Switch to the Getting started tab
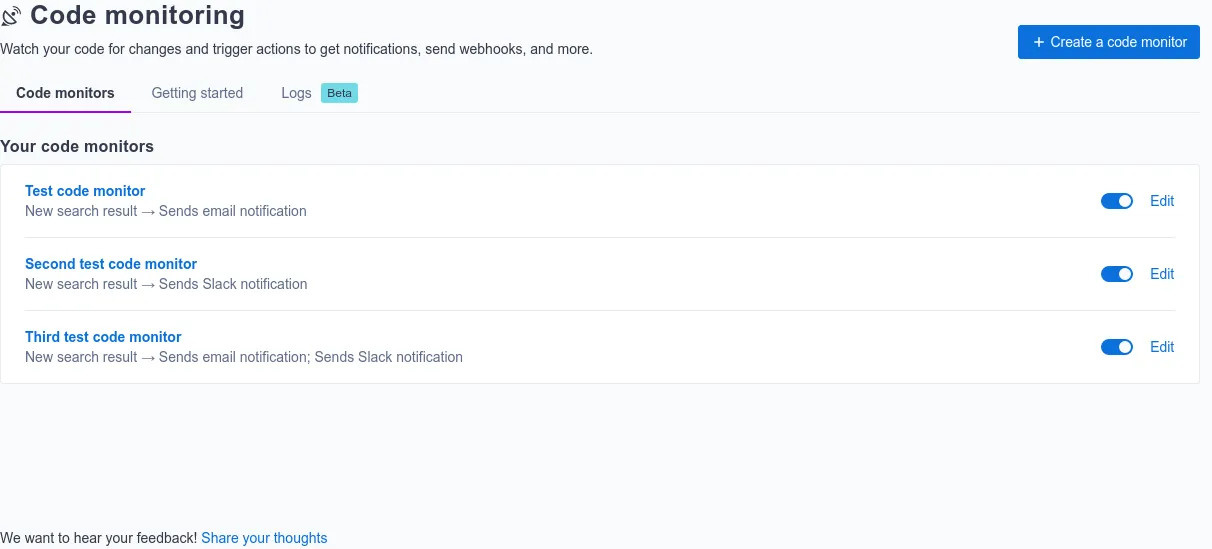Image resolution: width=1212 pixels, height=549 pixels. point(197,93)
